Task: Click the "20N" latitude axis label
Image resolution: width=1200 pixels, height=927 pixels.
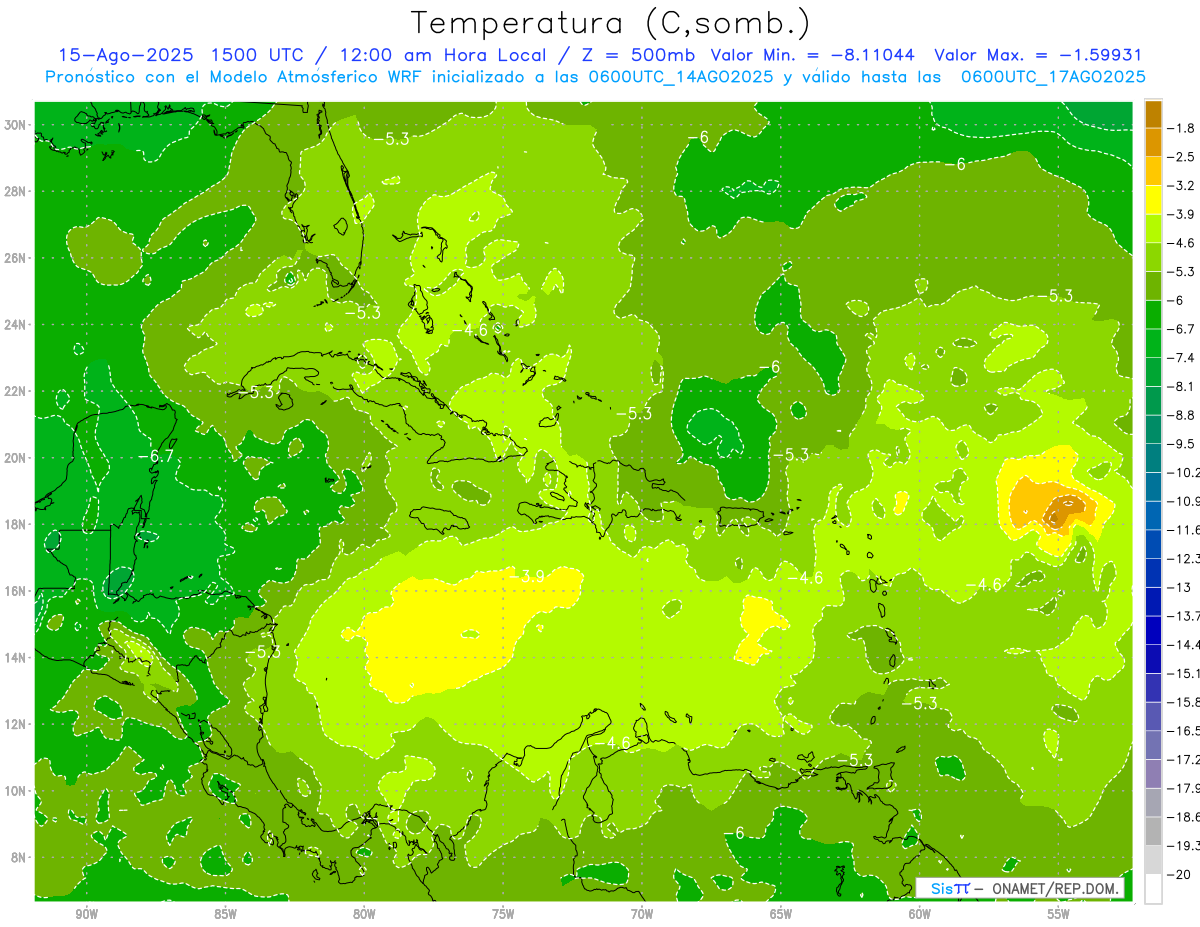Action: [17, 458]
